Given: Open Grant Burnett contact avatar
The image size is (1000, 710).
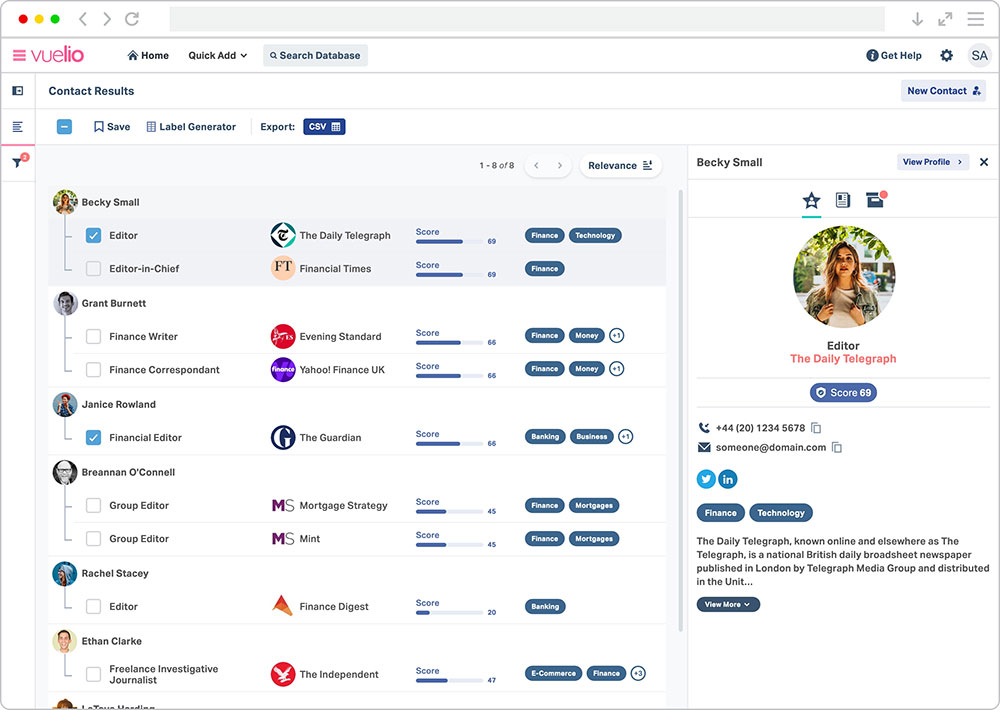Looking at the screenshot, I should click(x=65, y=303).
